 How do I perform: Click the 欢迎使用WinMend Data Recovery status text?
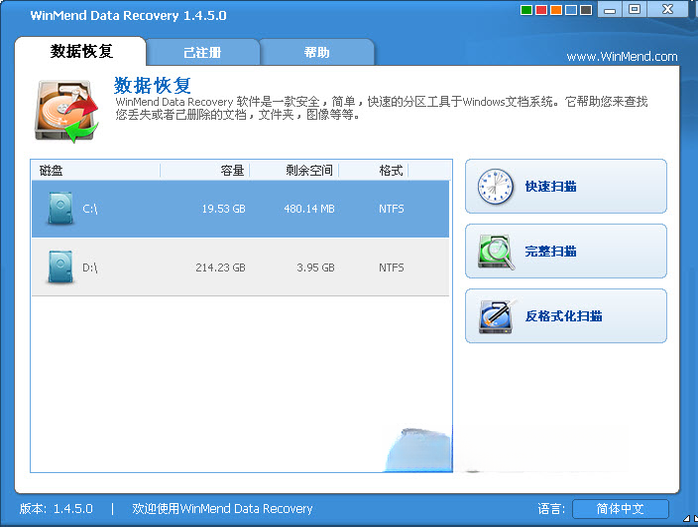222,509
